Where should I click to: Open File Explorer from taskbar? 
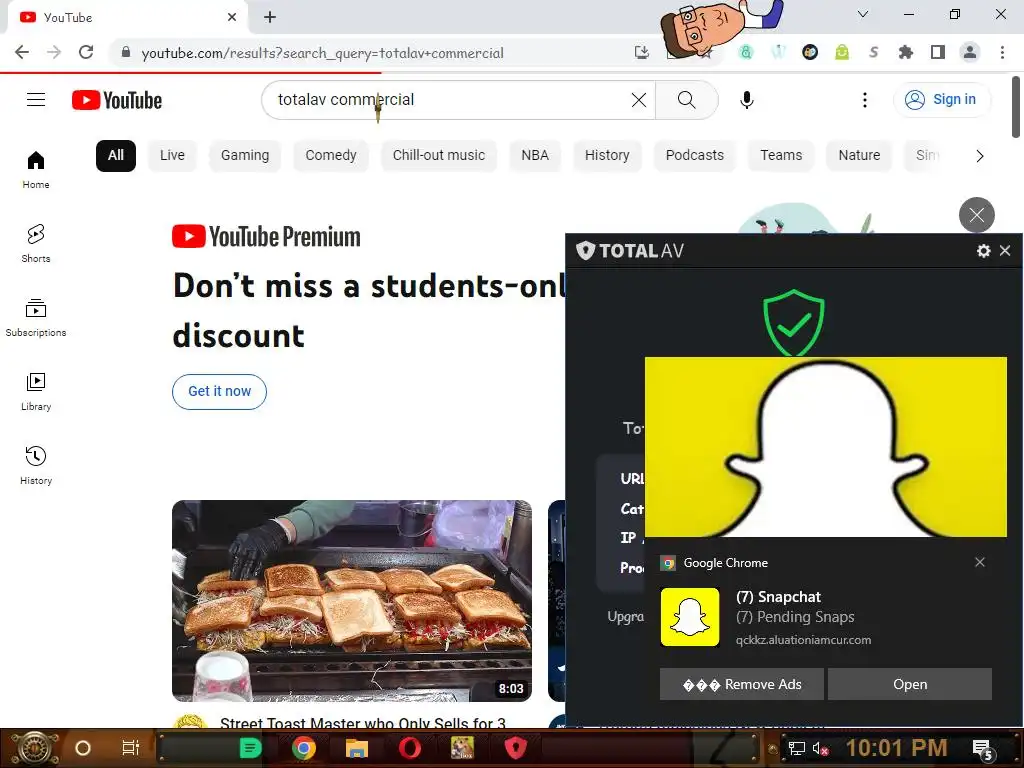pyautogui.click(x=357, y=748)
